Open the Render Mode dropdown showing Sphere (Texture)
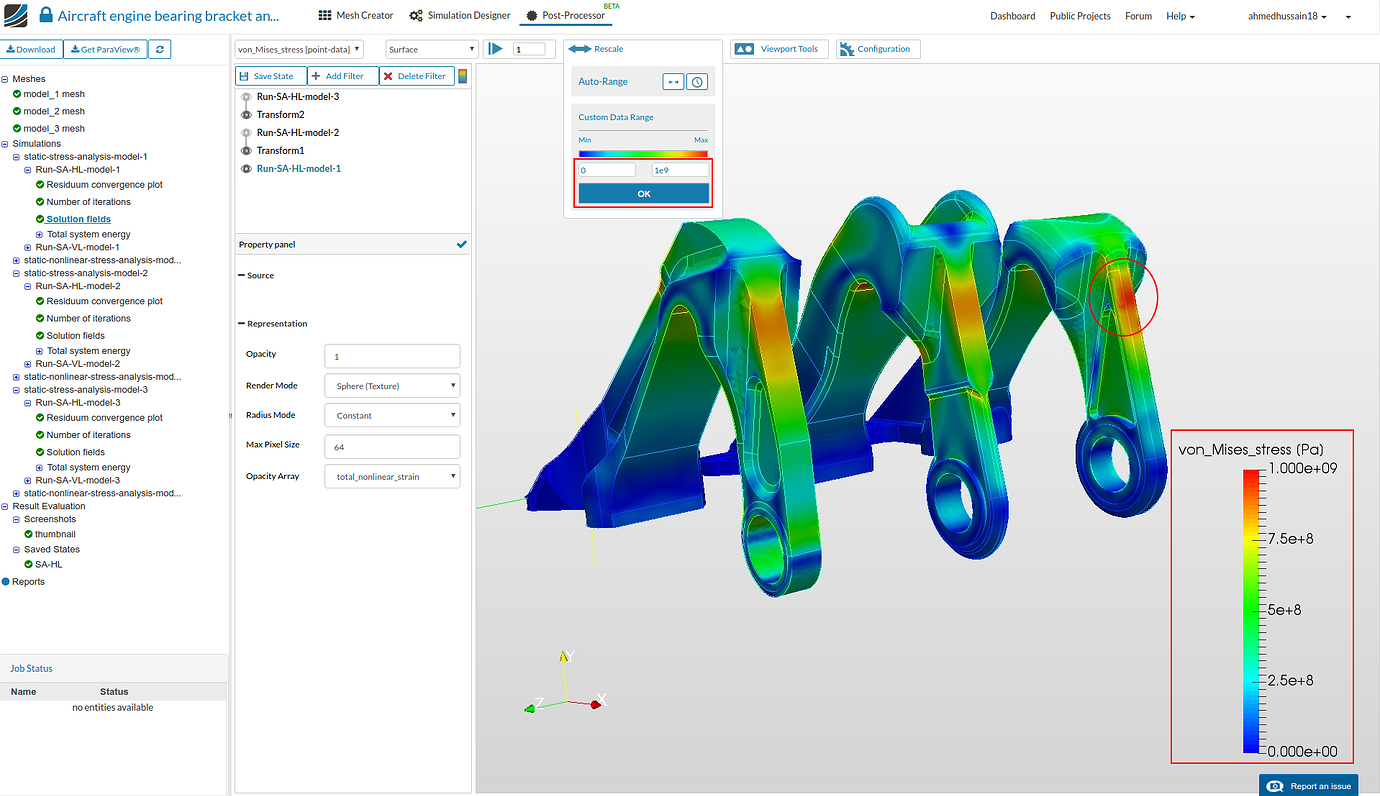The image size is (1380, 796). pyautogui.click(x=391, y=385)
